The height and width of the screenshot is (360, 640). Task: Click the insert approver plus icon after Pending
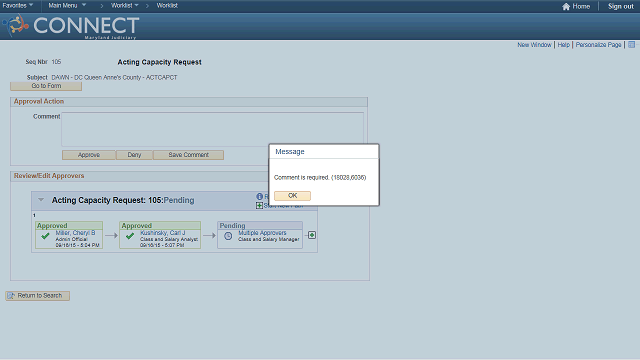coord(312,235)
